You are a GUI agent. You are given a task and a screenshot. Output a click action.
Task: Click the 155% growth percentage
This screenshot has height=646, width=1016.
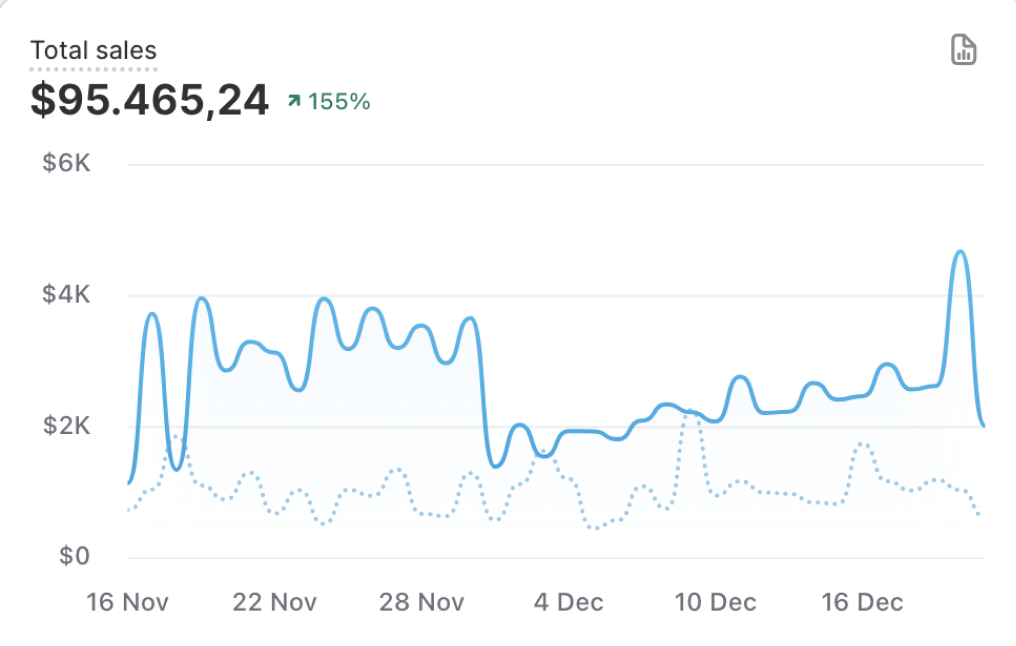click(x=339, y=101)
